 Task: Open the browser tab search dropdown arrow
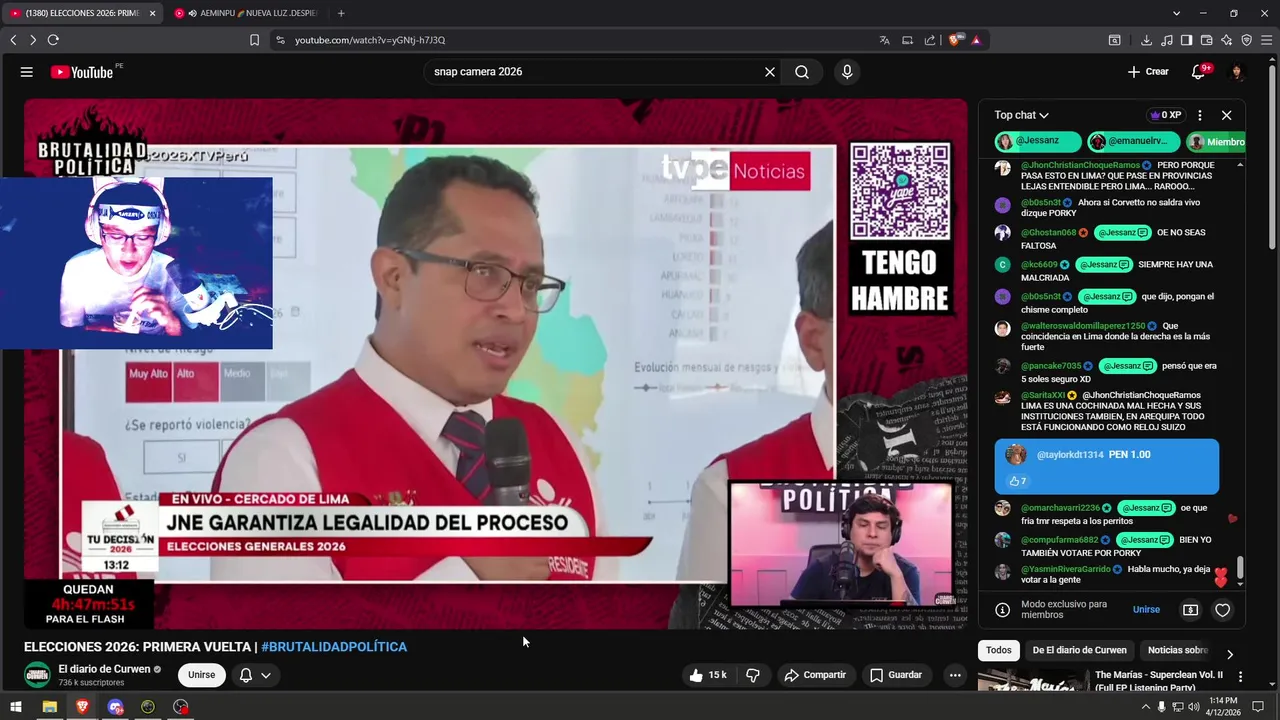(1176, 13)
